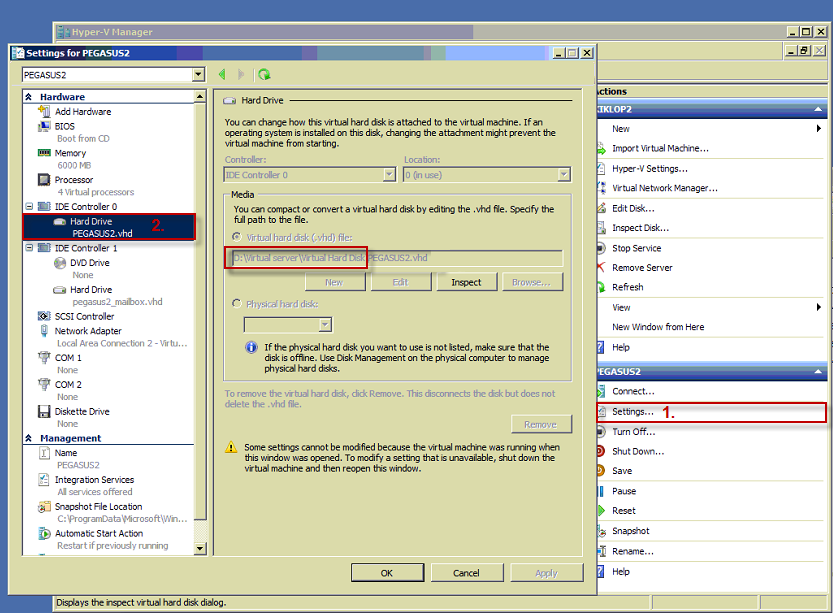Viewport: 833px width, 613px height.
Task: Open the PEGASUS2 virtual machine dropdown
Action: [x=199, y=74]
